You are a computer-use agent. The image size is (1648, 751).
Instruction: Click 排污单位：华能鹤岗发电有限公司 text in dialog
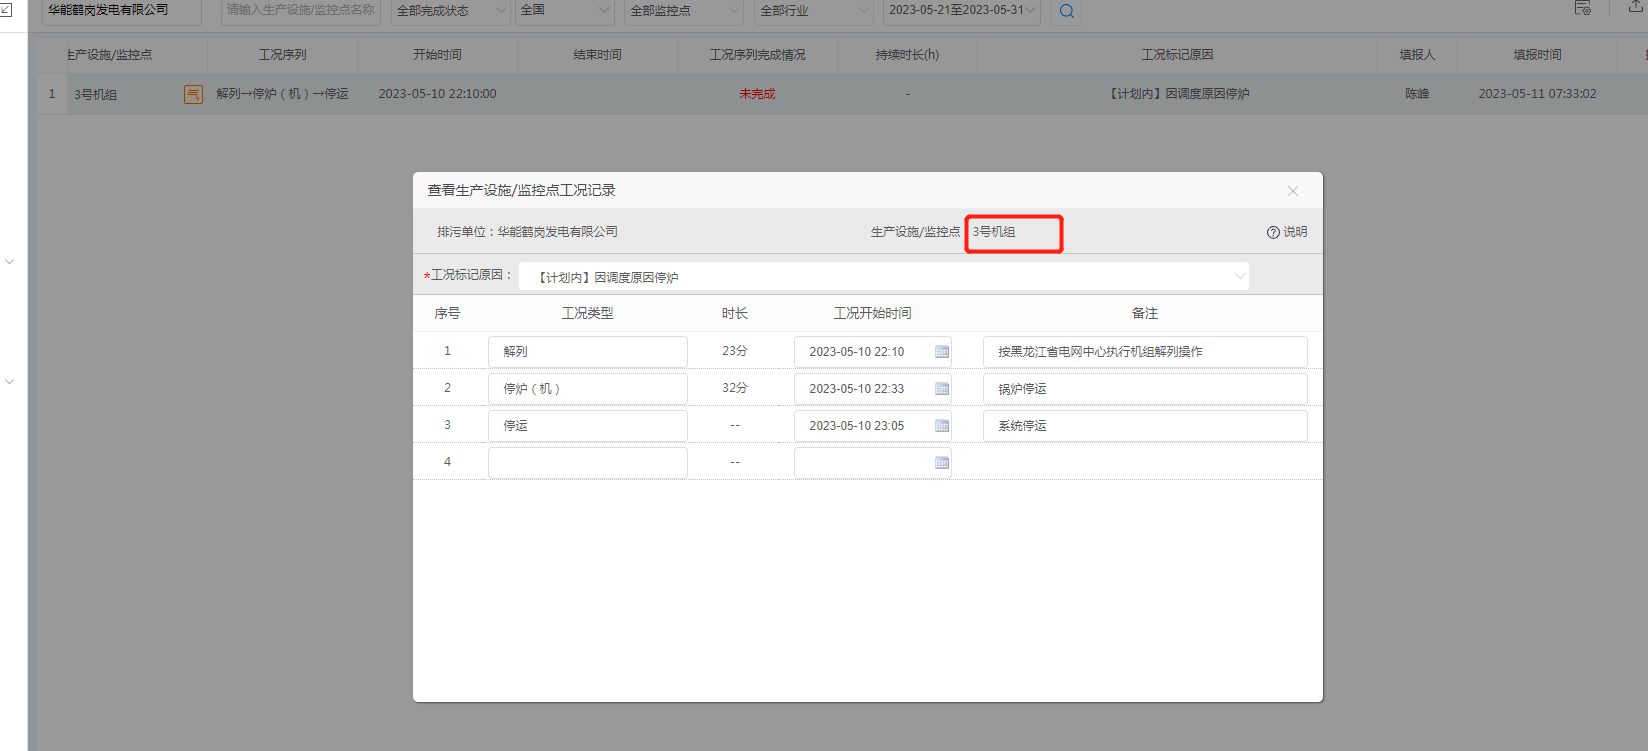pyautogui.click(x=527, y=232)
